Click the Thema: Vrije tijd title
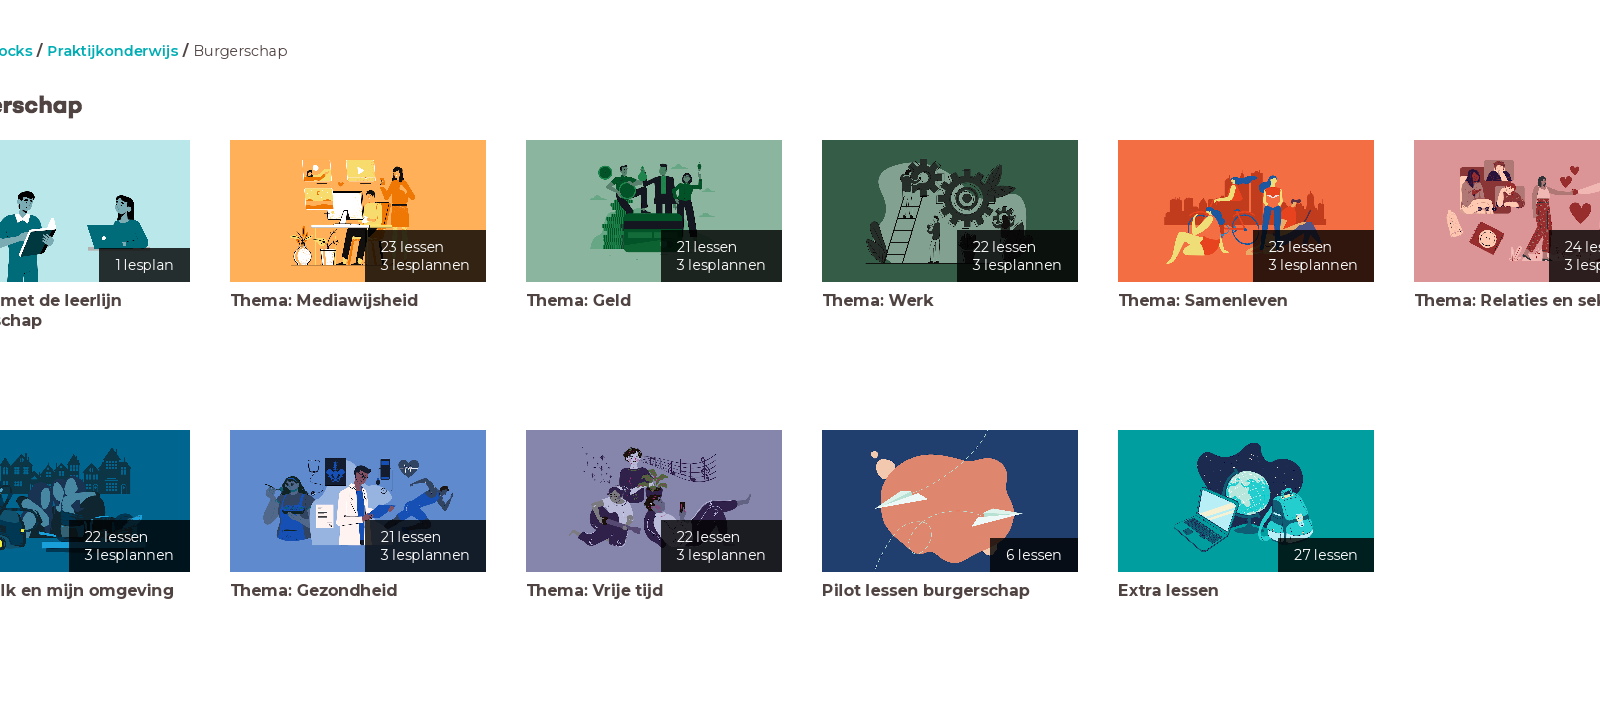Screen dimensions: 1600x707 point(595,590)
